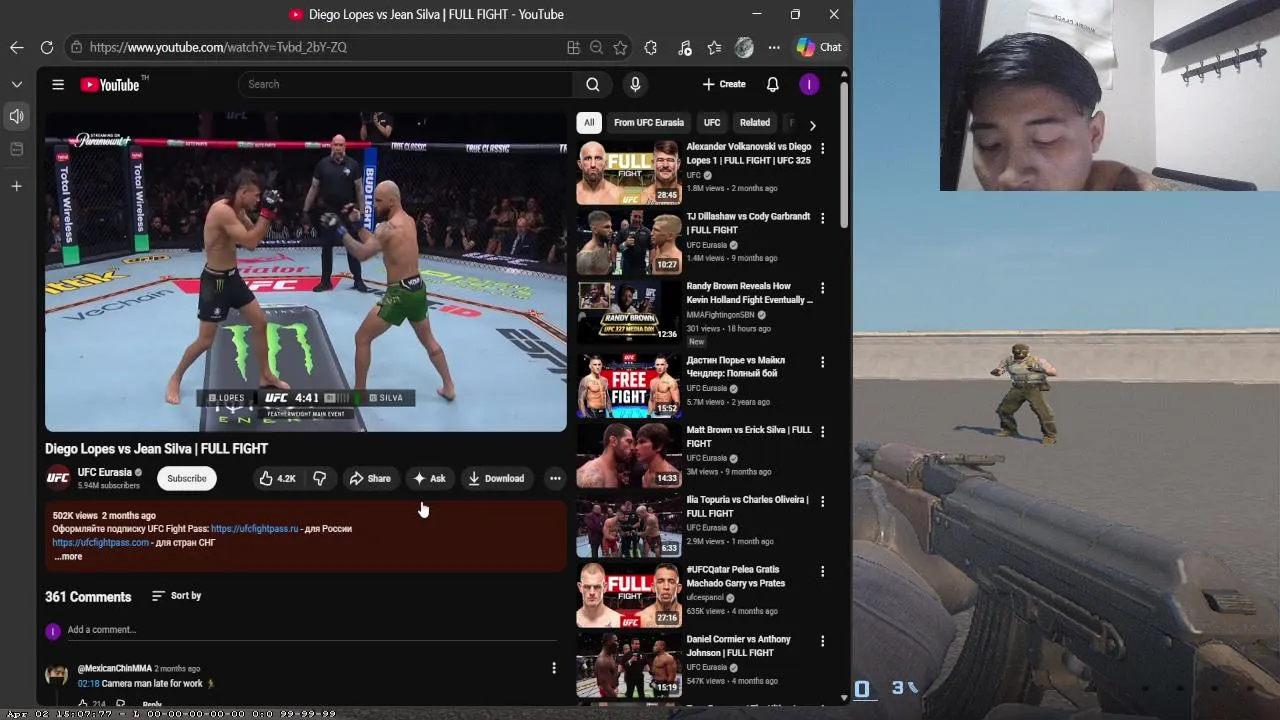Image resolution: width=1280 pixels, height=720 pixels.
Task: Open Matt Brown vs Erick Silva thumbnail
Action: tap(629, 456)
